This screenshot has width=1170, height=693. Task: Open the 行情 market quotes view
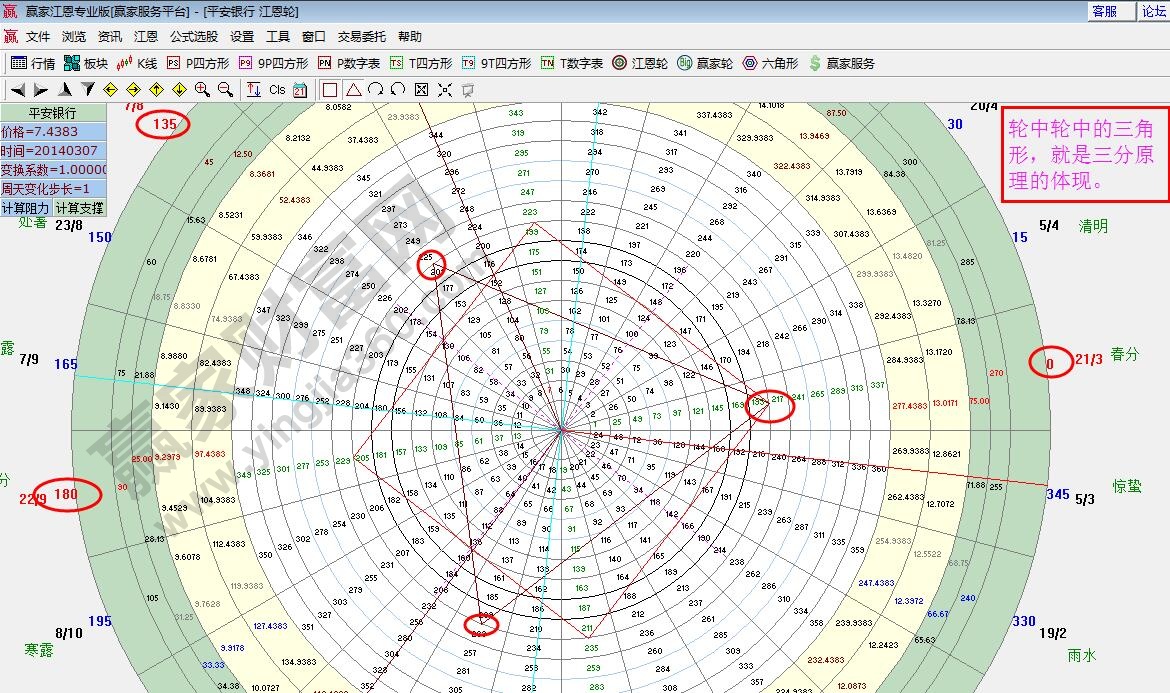pyautogui.click(x=33, y=63)
